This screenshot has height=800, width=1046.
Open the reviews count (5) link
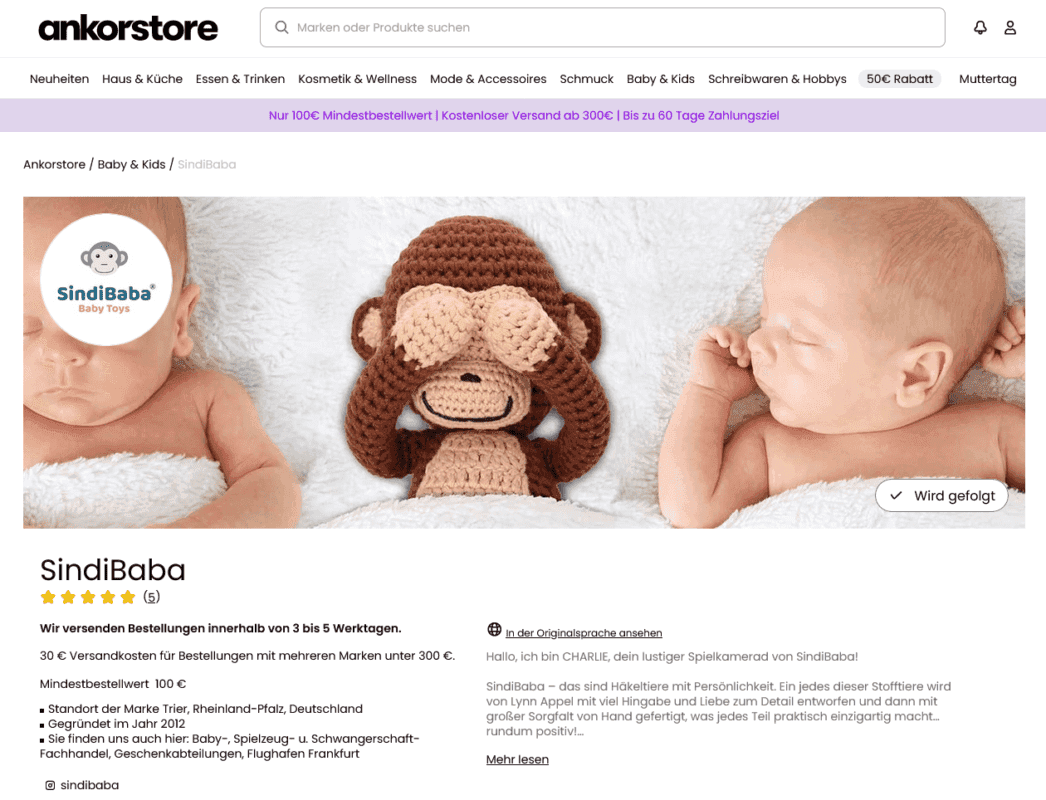(x=151, y=597)
